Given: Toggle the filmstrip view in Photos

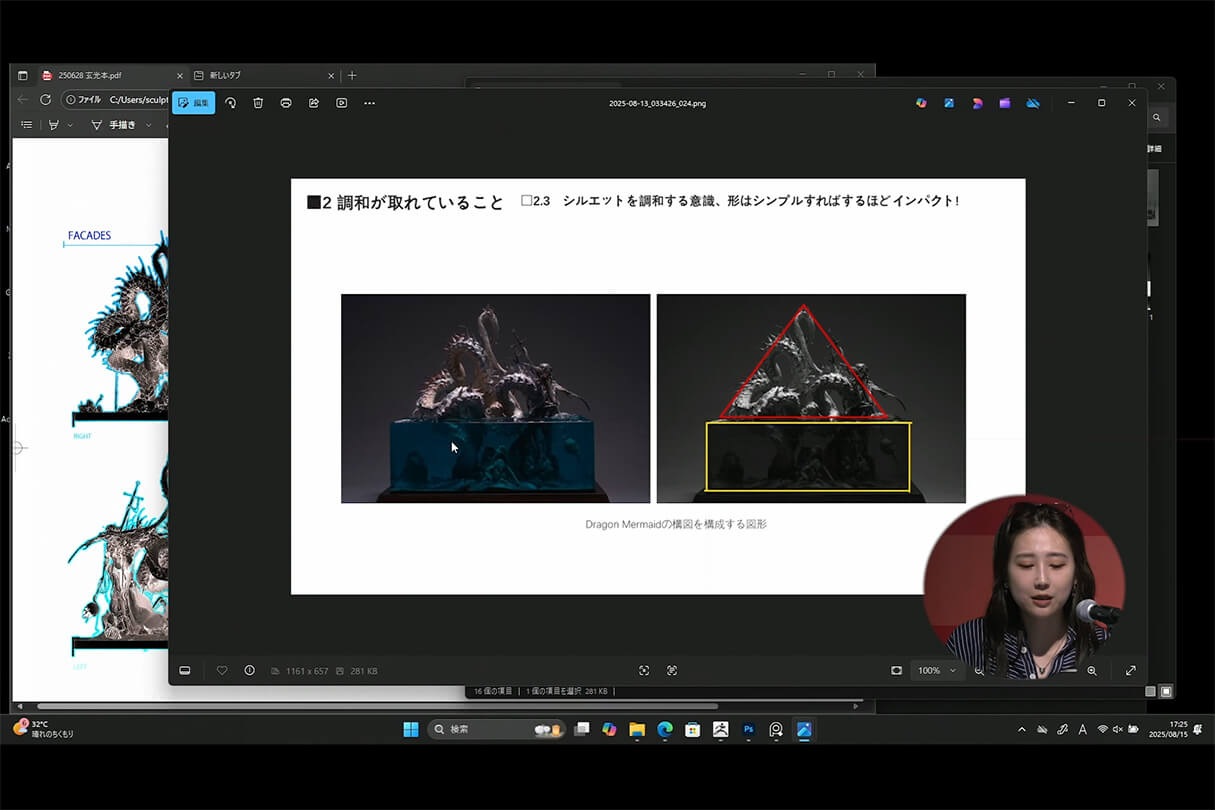Looking at the screenshot, I should pos(185,670).
